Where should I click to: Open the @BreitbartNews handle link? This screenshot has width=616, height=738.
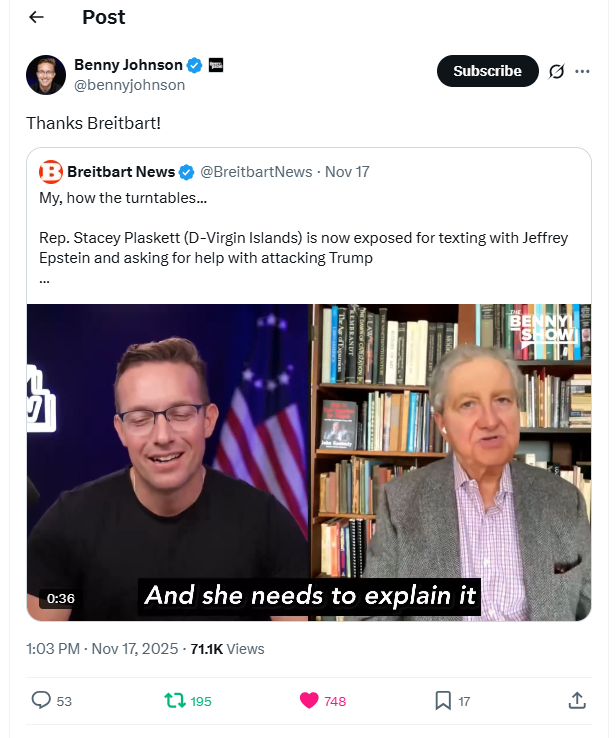point(256,172)
